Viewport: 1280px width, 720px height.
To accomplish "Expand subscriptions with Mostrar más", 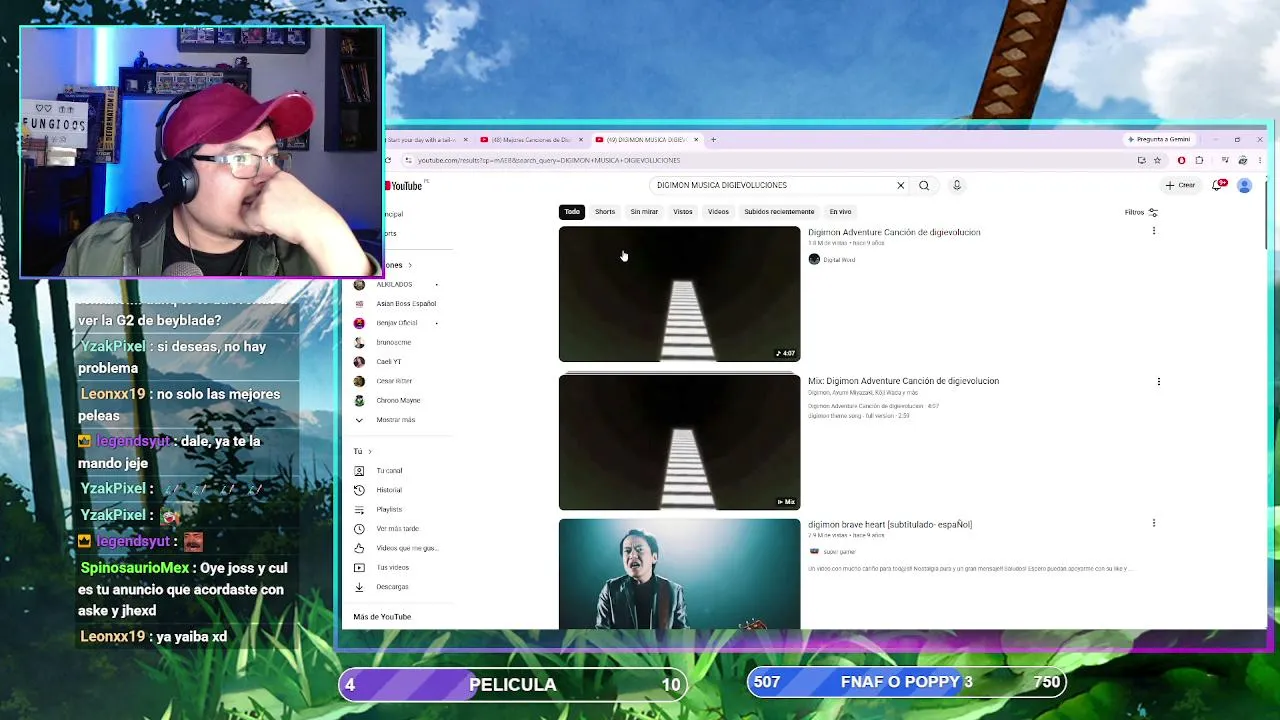I will point(394,420).
